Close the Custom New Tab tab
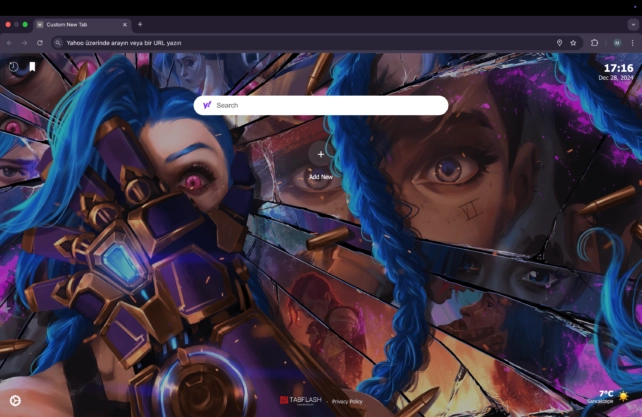Viewport: 642px width, 417px height. [125, 25]
